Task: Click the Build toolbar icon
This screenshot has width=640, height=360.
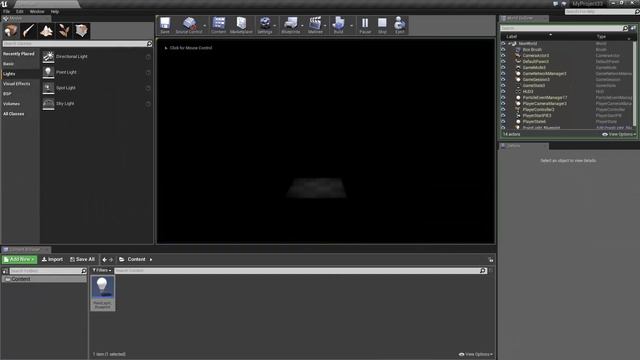Action: point(338,25)
